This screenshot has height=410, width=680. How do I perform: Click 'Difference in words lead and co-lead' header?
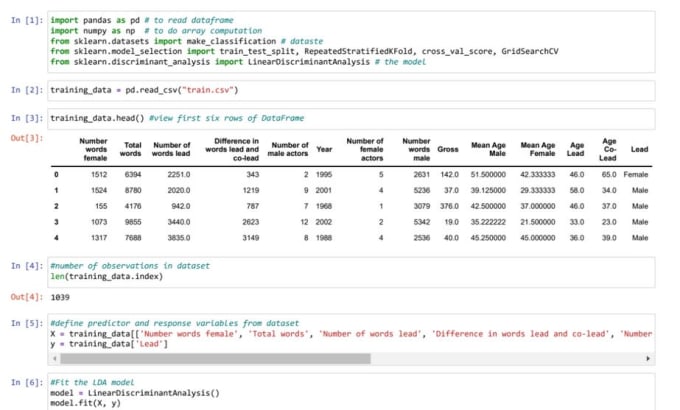[x=232, y=149]
